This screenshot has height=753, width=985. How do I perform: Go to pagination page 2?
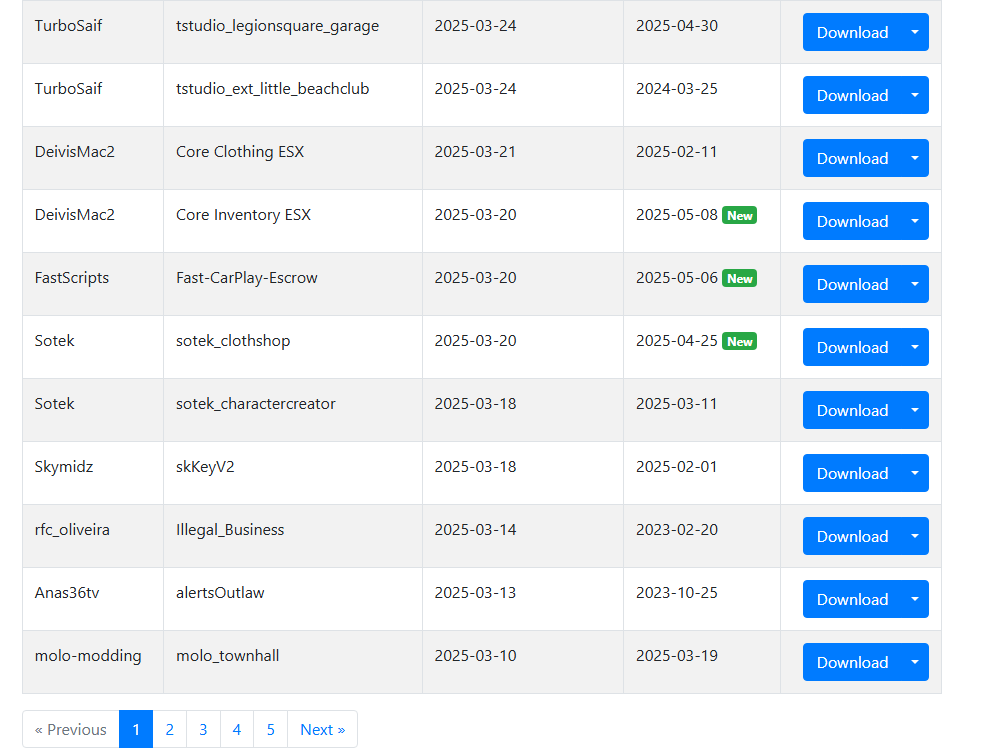click(170, 729)
